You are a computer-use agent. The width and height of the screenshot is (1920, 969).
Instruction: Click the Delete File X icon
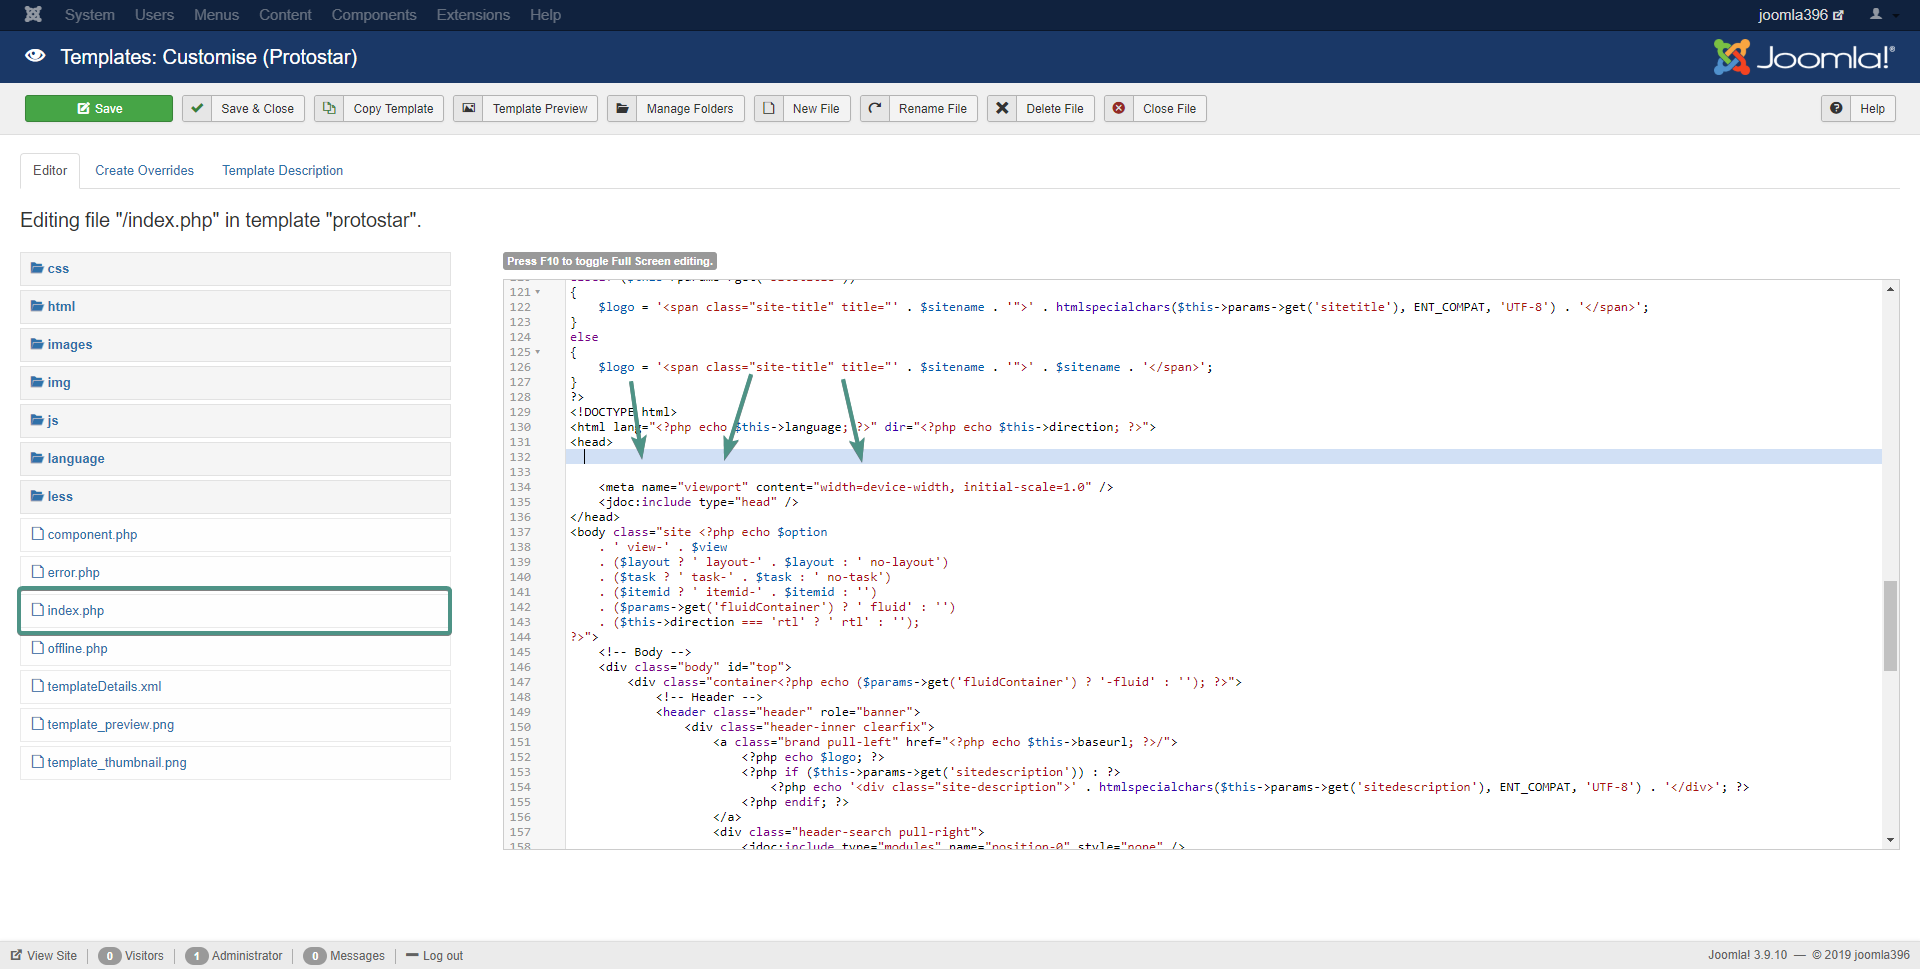click(x=1002, y=108)
